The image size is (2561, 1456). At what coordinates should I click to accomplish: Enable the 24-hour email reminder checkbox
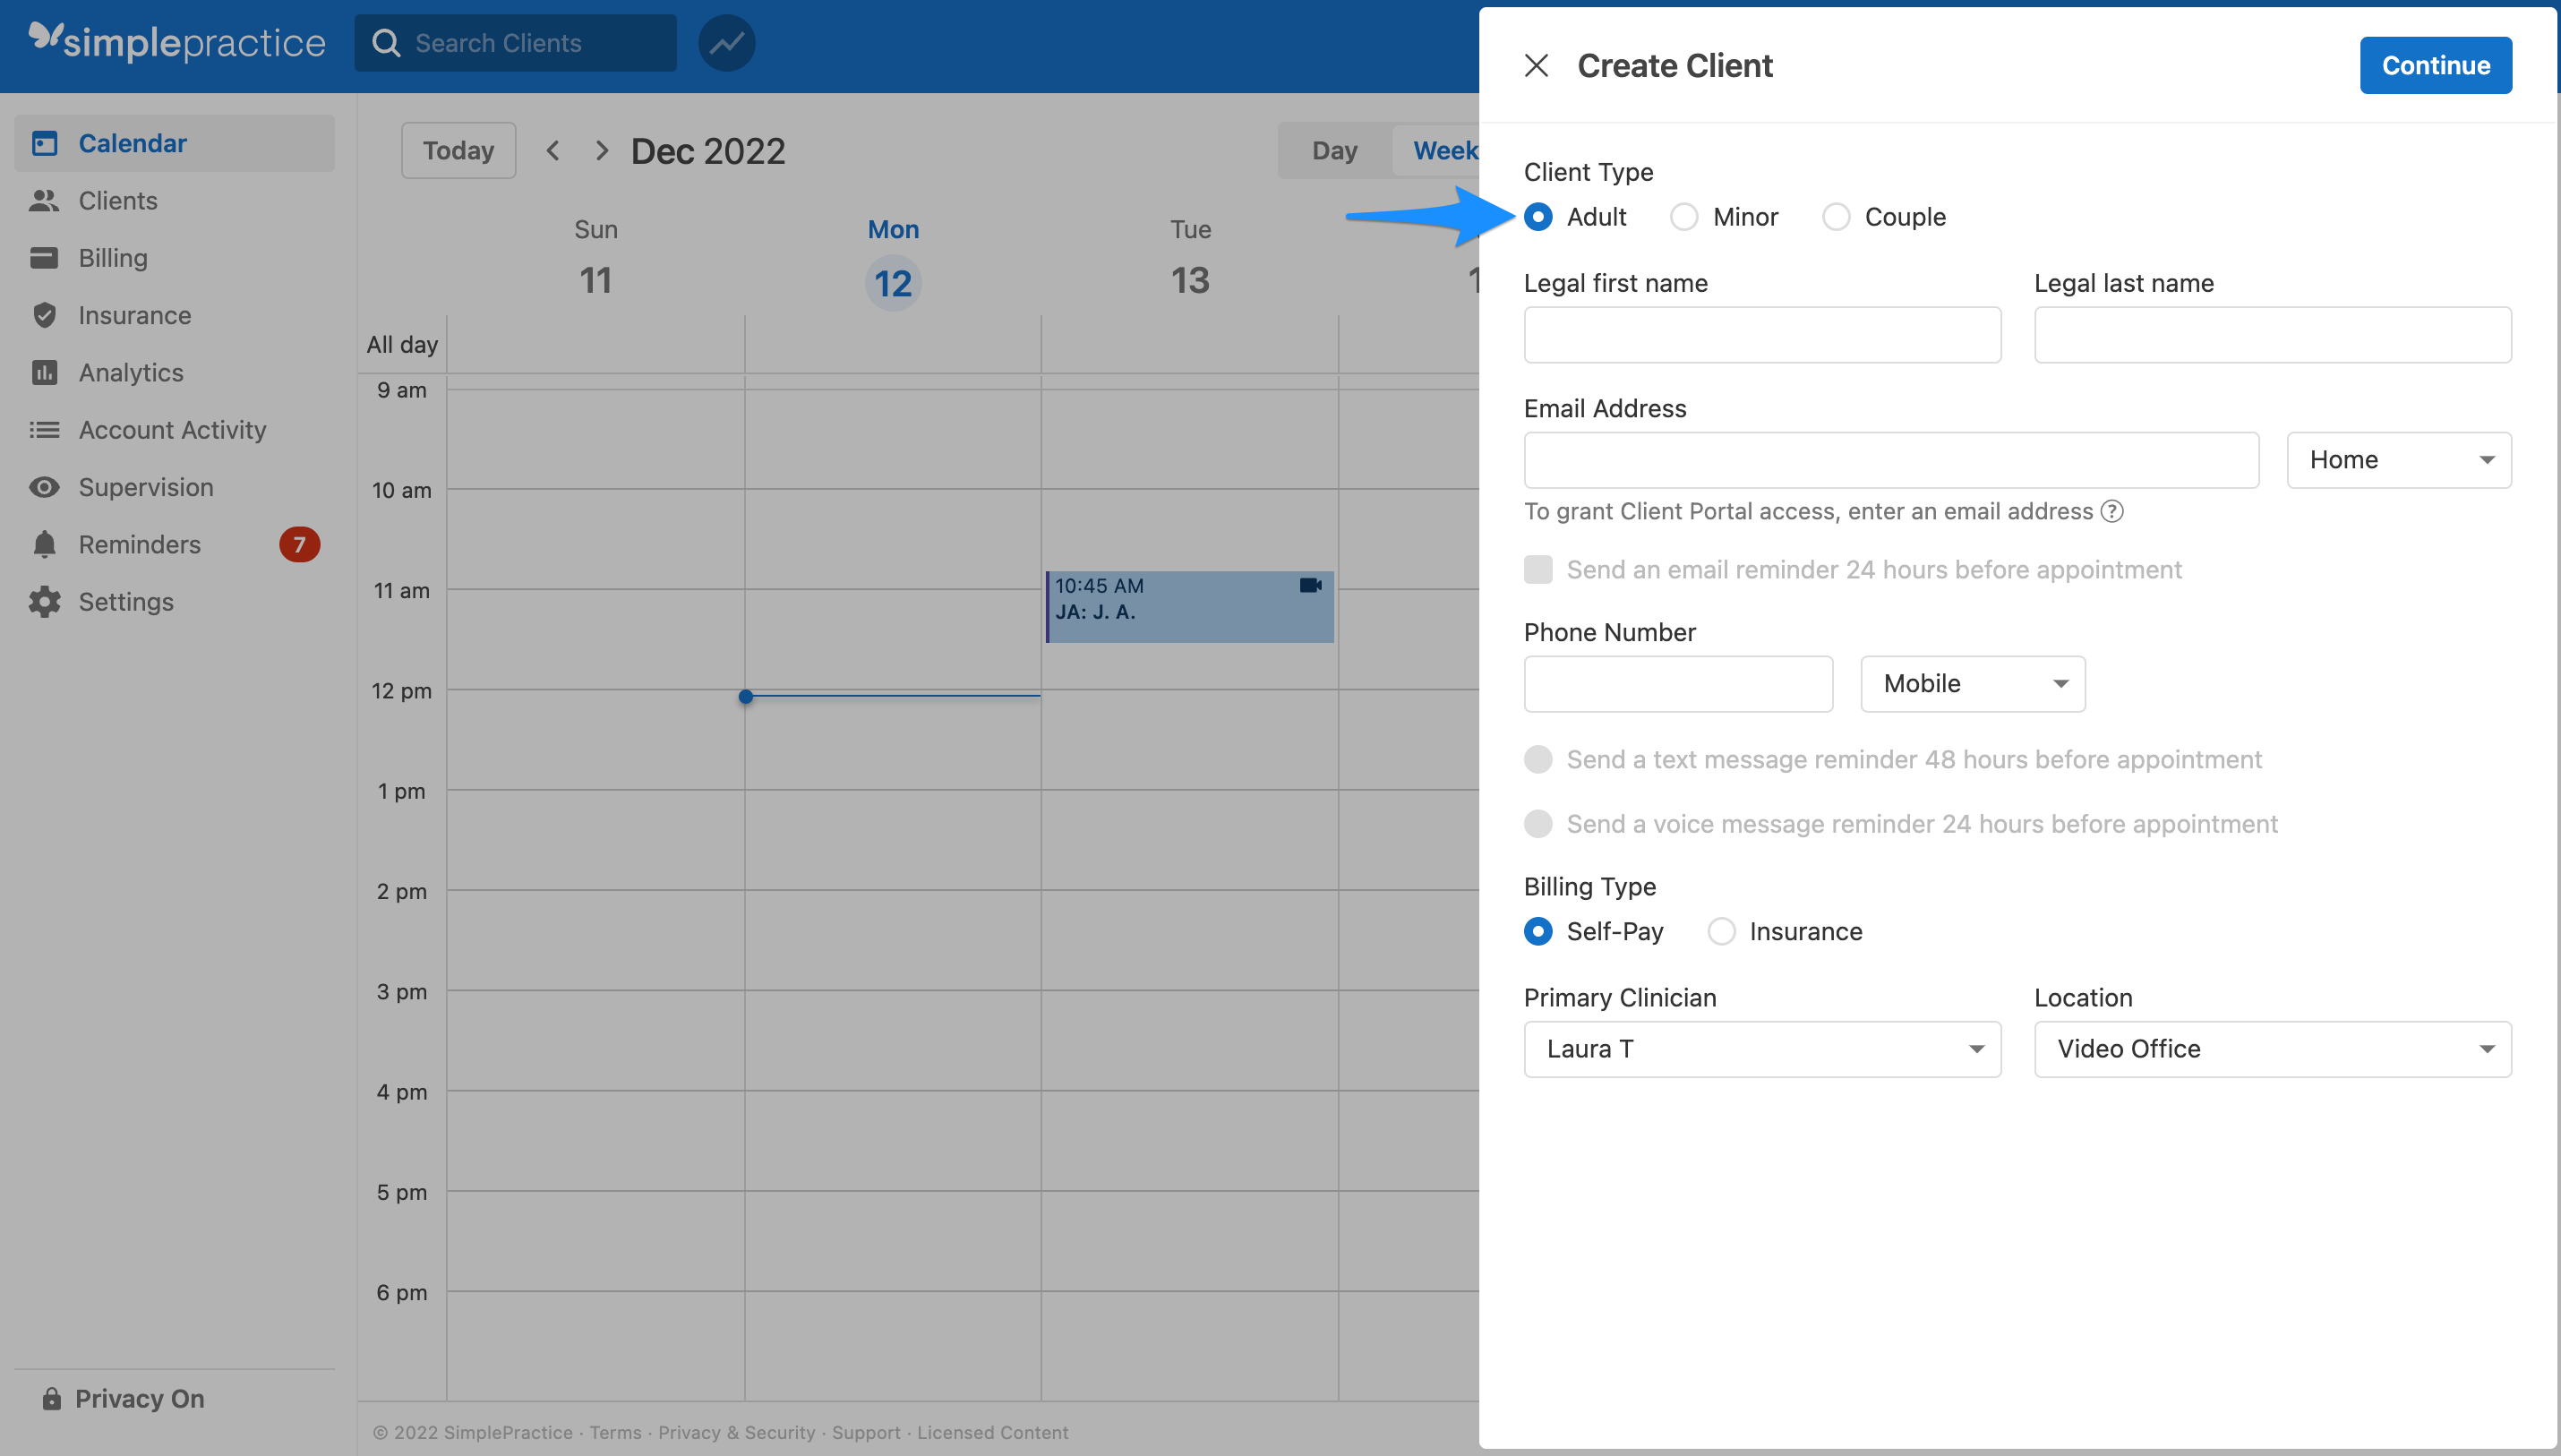[1538, 568]
